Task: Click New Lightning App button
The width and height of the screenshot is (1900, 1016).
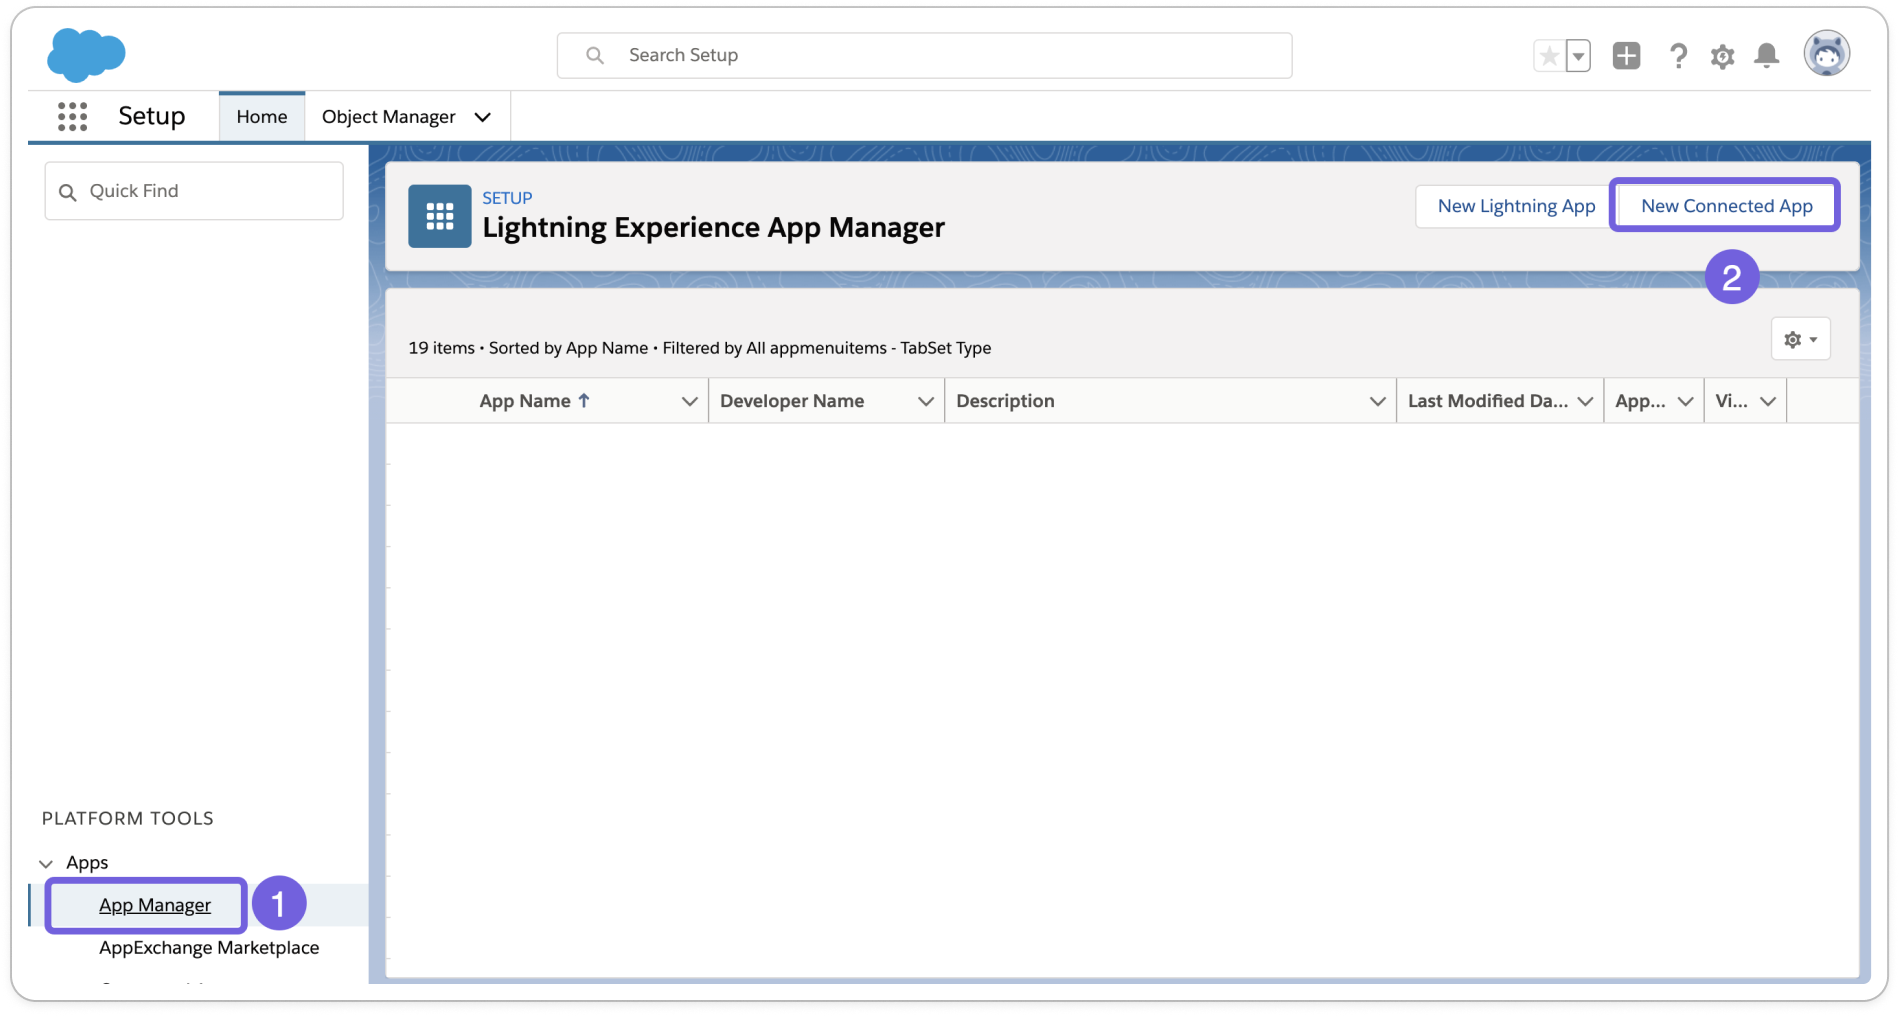Action: (x=1516, y=206)
